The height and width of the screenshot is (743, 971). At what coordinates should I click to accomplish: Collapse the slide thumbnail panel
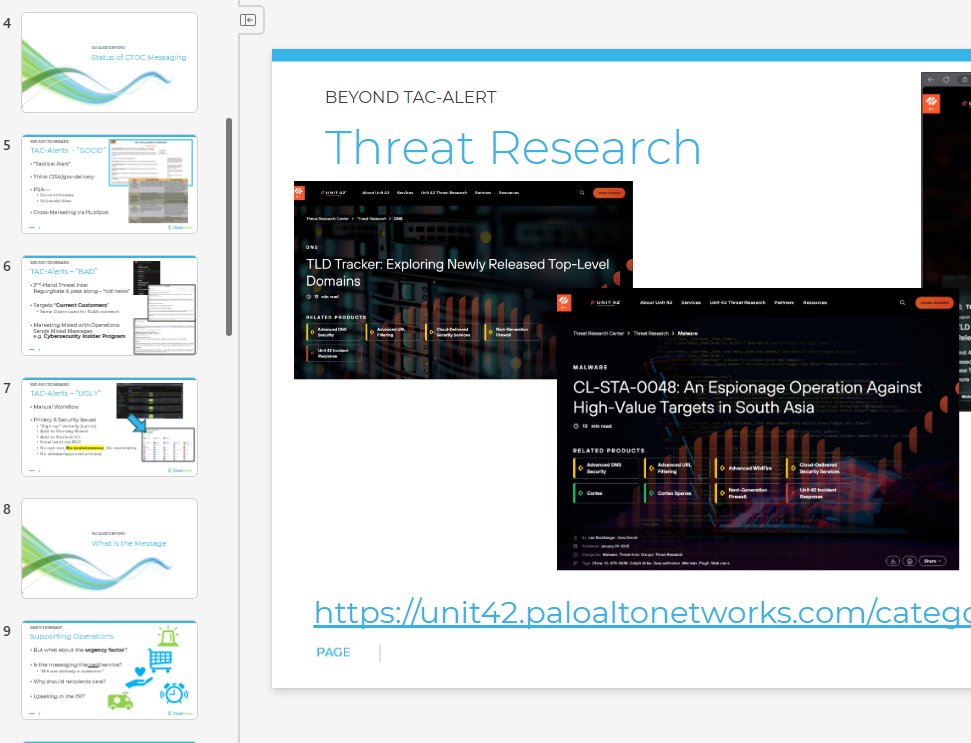[248, 19]
